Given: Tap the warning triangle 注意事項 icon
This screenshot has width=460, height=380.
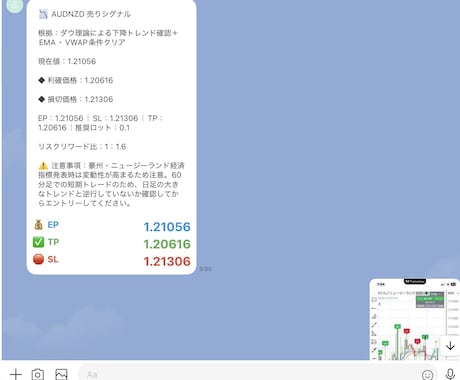Looking at the screenshot, I should (43, 165).
